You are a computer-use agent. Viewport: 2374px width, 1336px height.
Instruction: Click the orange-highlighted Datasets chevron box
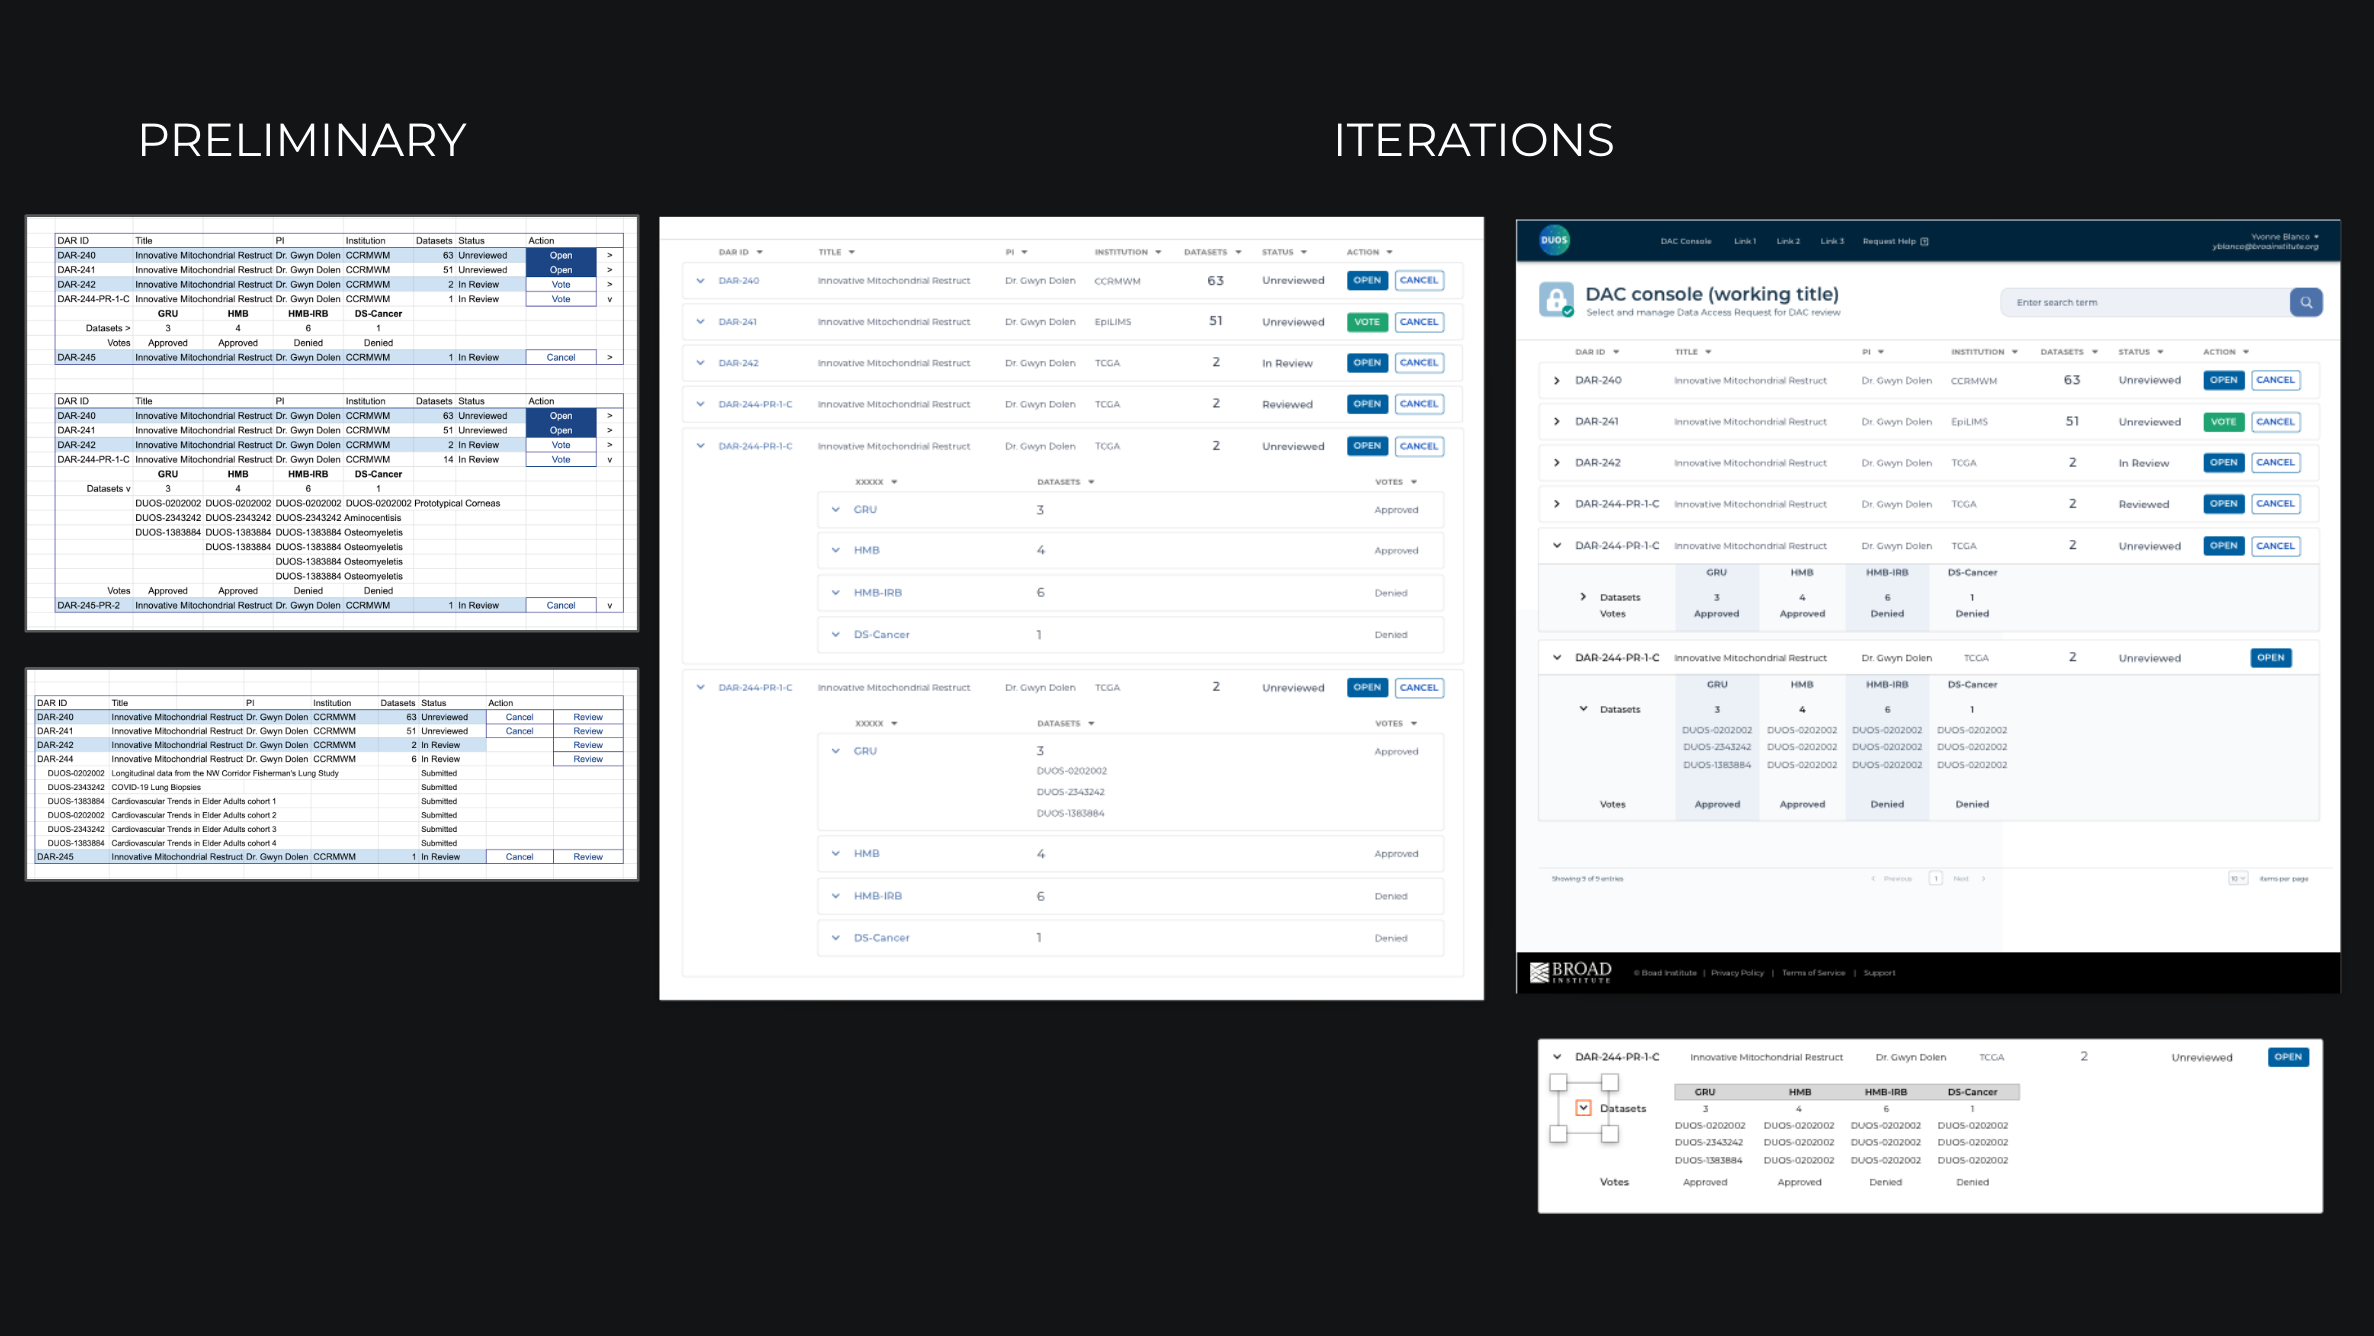coord(1583,1108)
